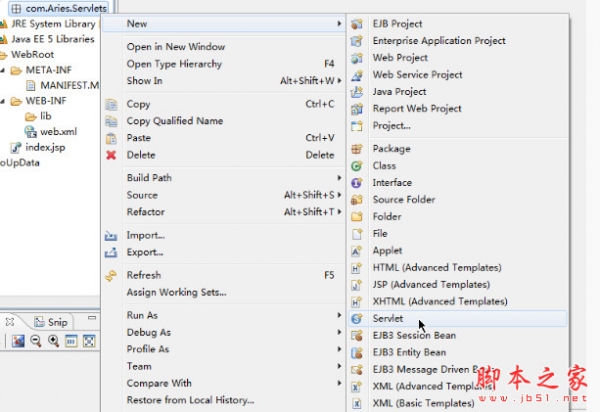Click the Report Web Project icon
This screenshot has height=412, width=600.
357,109
